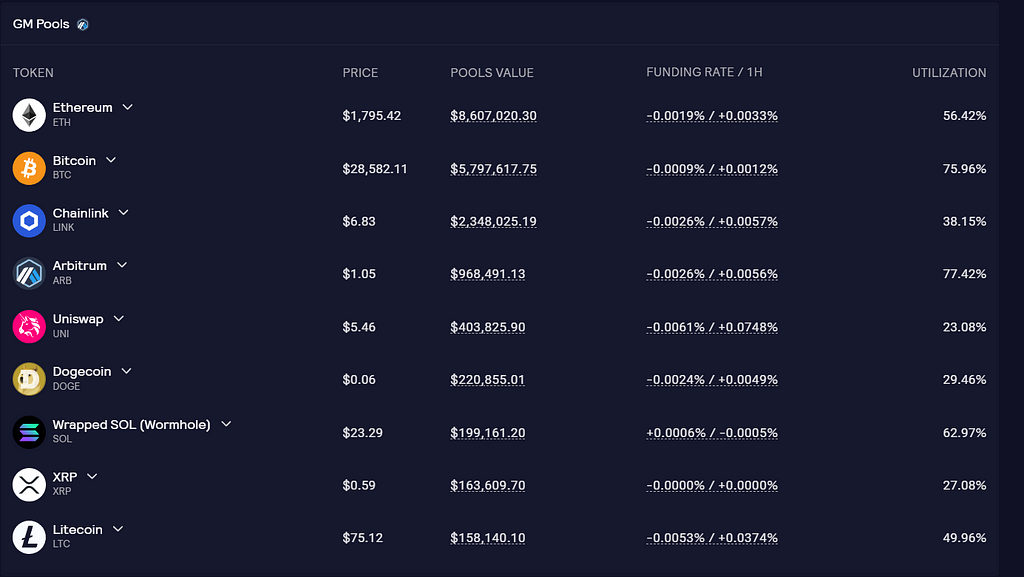The image size is (1024, 577).
Task: Open the Bitcoin dropdown arrow
Action: [x=111, y=160]
